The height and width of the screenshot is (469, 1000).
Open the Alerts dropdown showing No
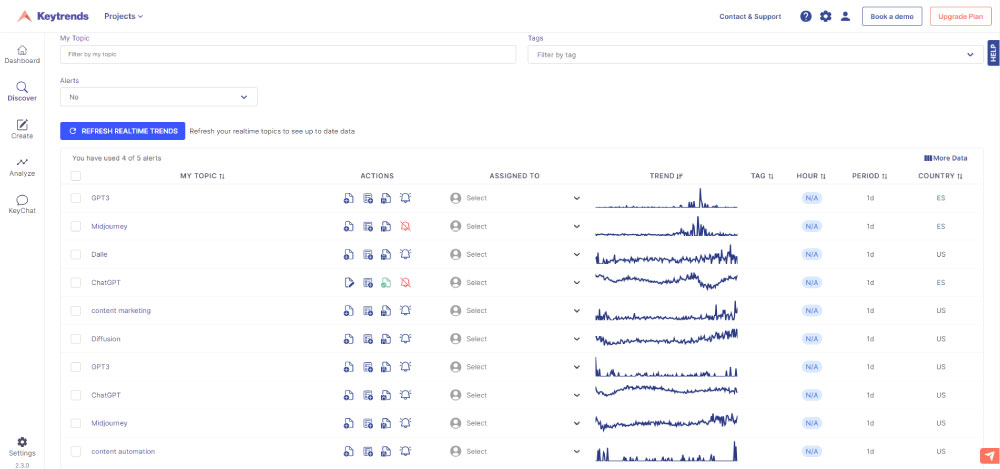click(159, 97)
